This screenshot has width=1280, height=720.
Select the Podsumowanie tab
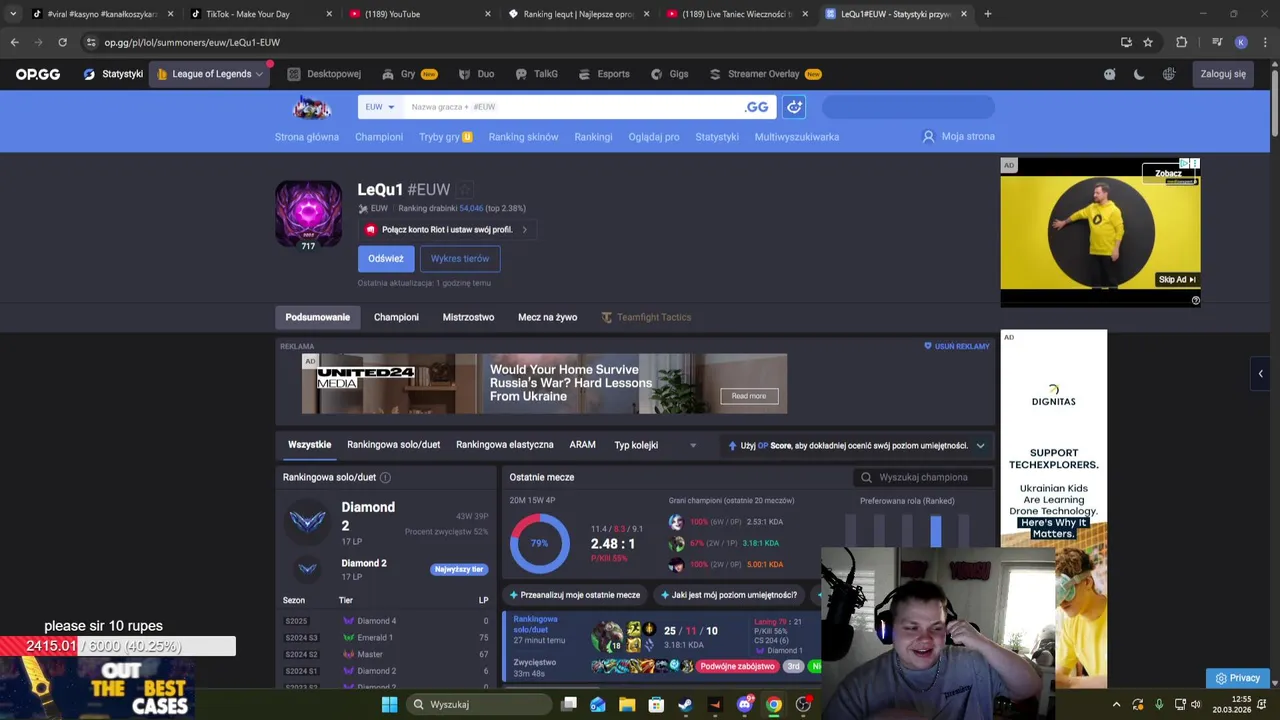click(x=318, y=317)
